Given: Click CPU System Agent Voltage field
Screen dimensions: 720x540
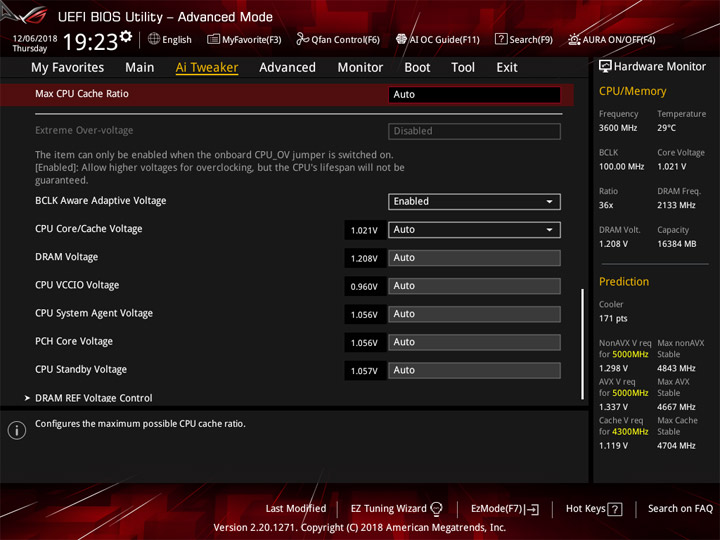Looking at the screenshot, I should [474, 314].
